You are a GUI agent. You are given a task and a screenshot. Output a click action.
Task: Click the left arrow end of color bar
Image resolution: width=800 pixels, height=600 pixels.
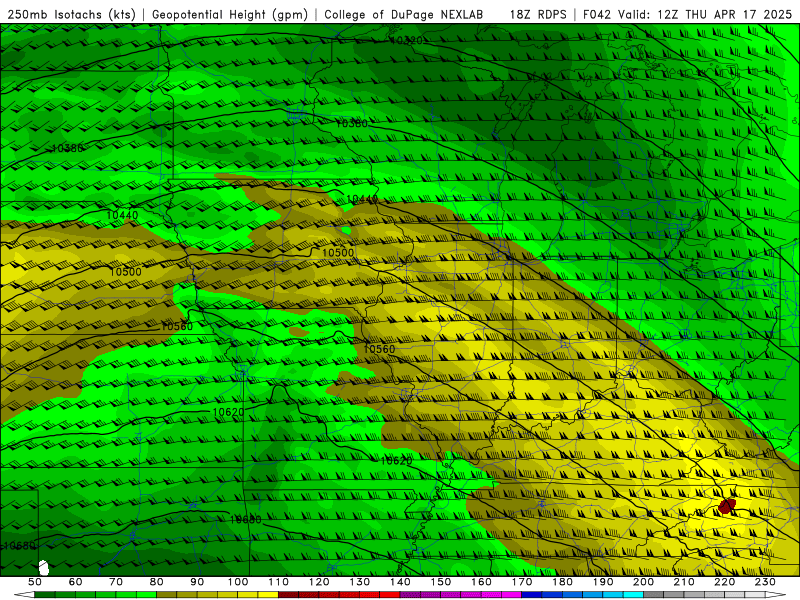24,595
